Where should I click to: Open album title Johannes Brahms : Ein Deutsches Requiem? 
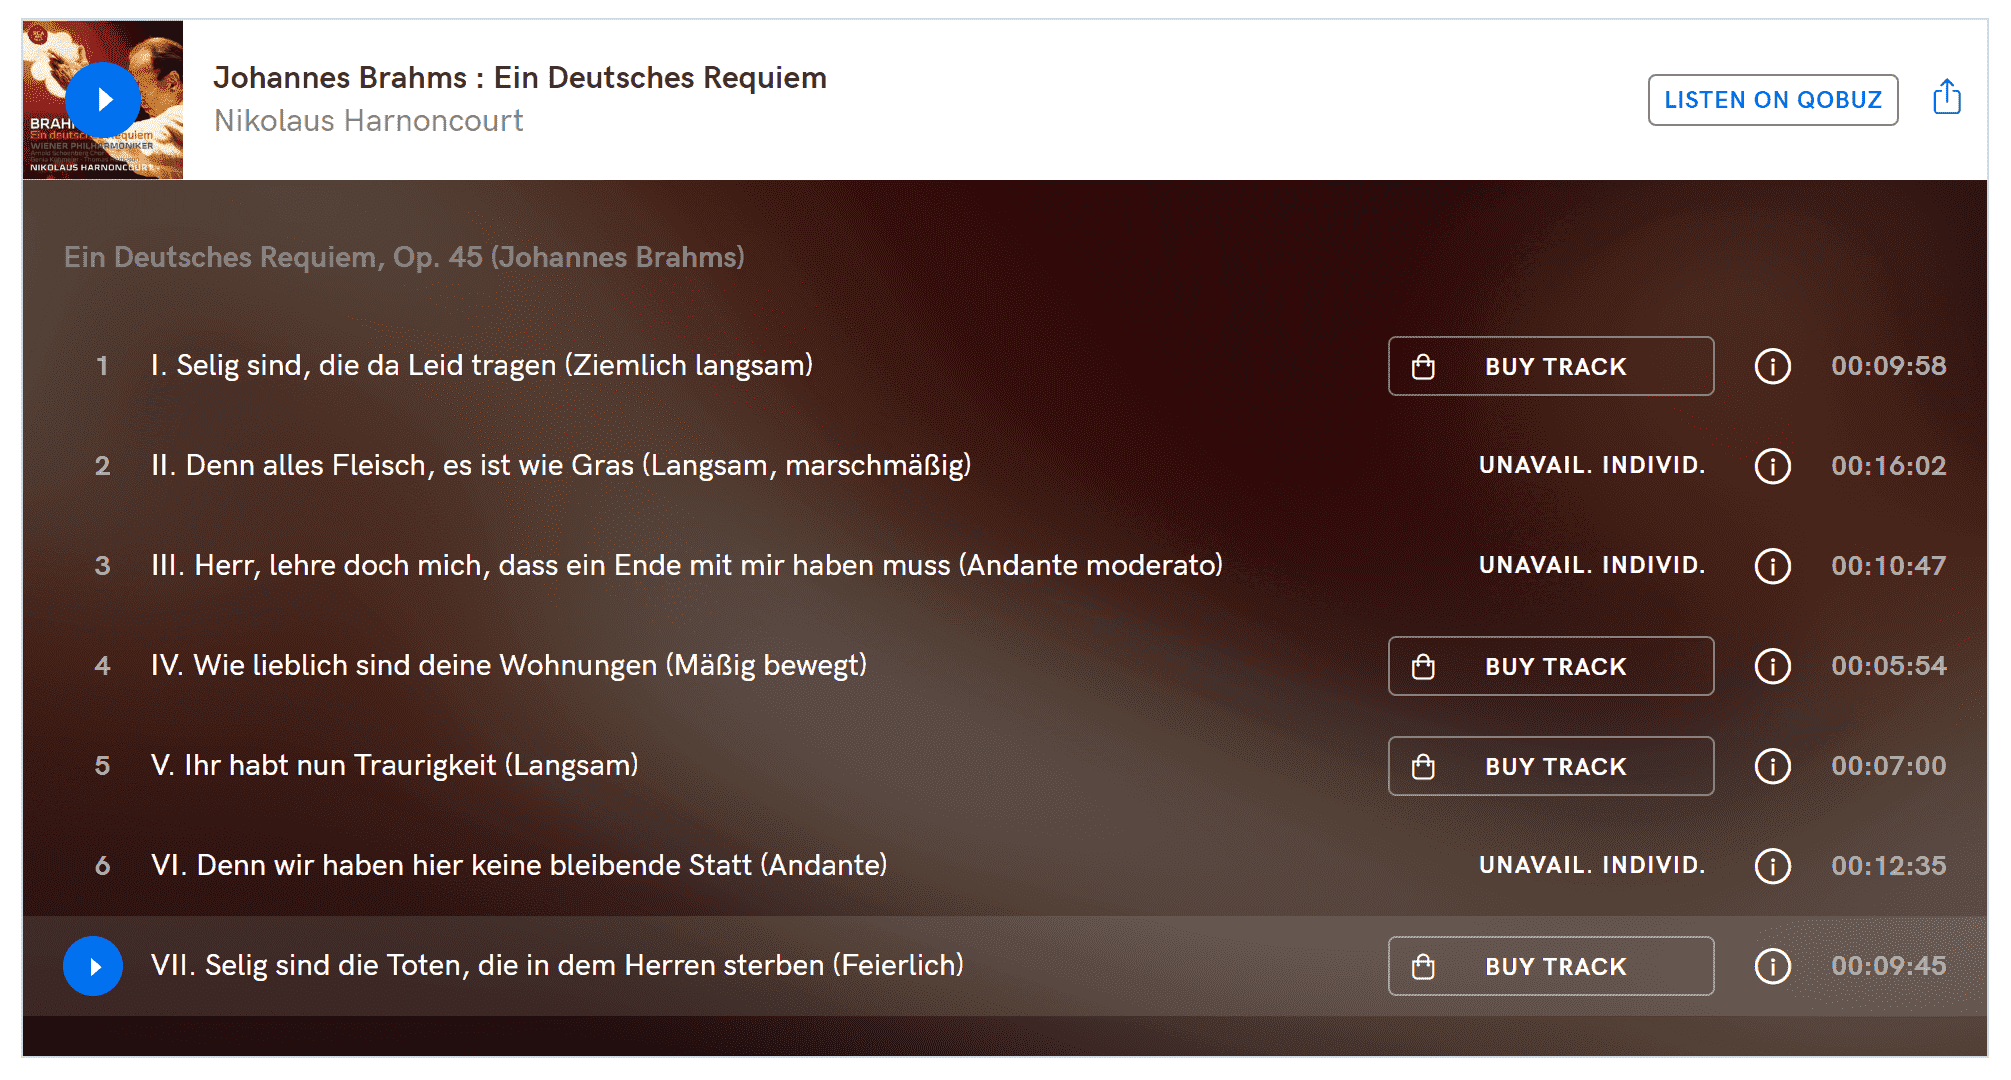point(520,78)
